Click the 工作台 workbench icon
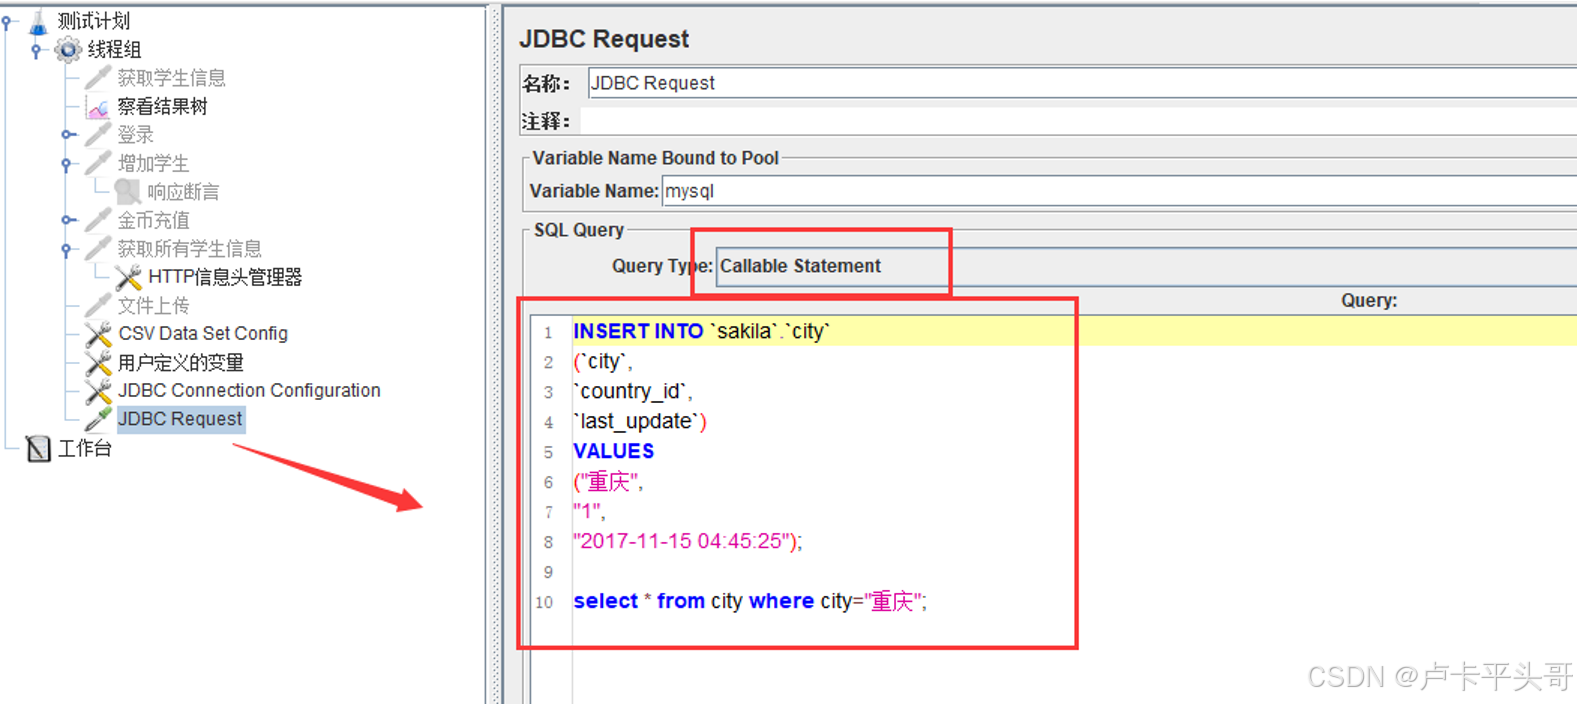This screenshot has width=1577, height=704. click(38, 449)
